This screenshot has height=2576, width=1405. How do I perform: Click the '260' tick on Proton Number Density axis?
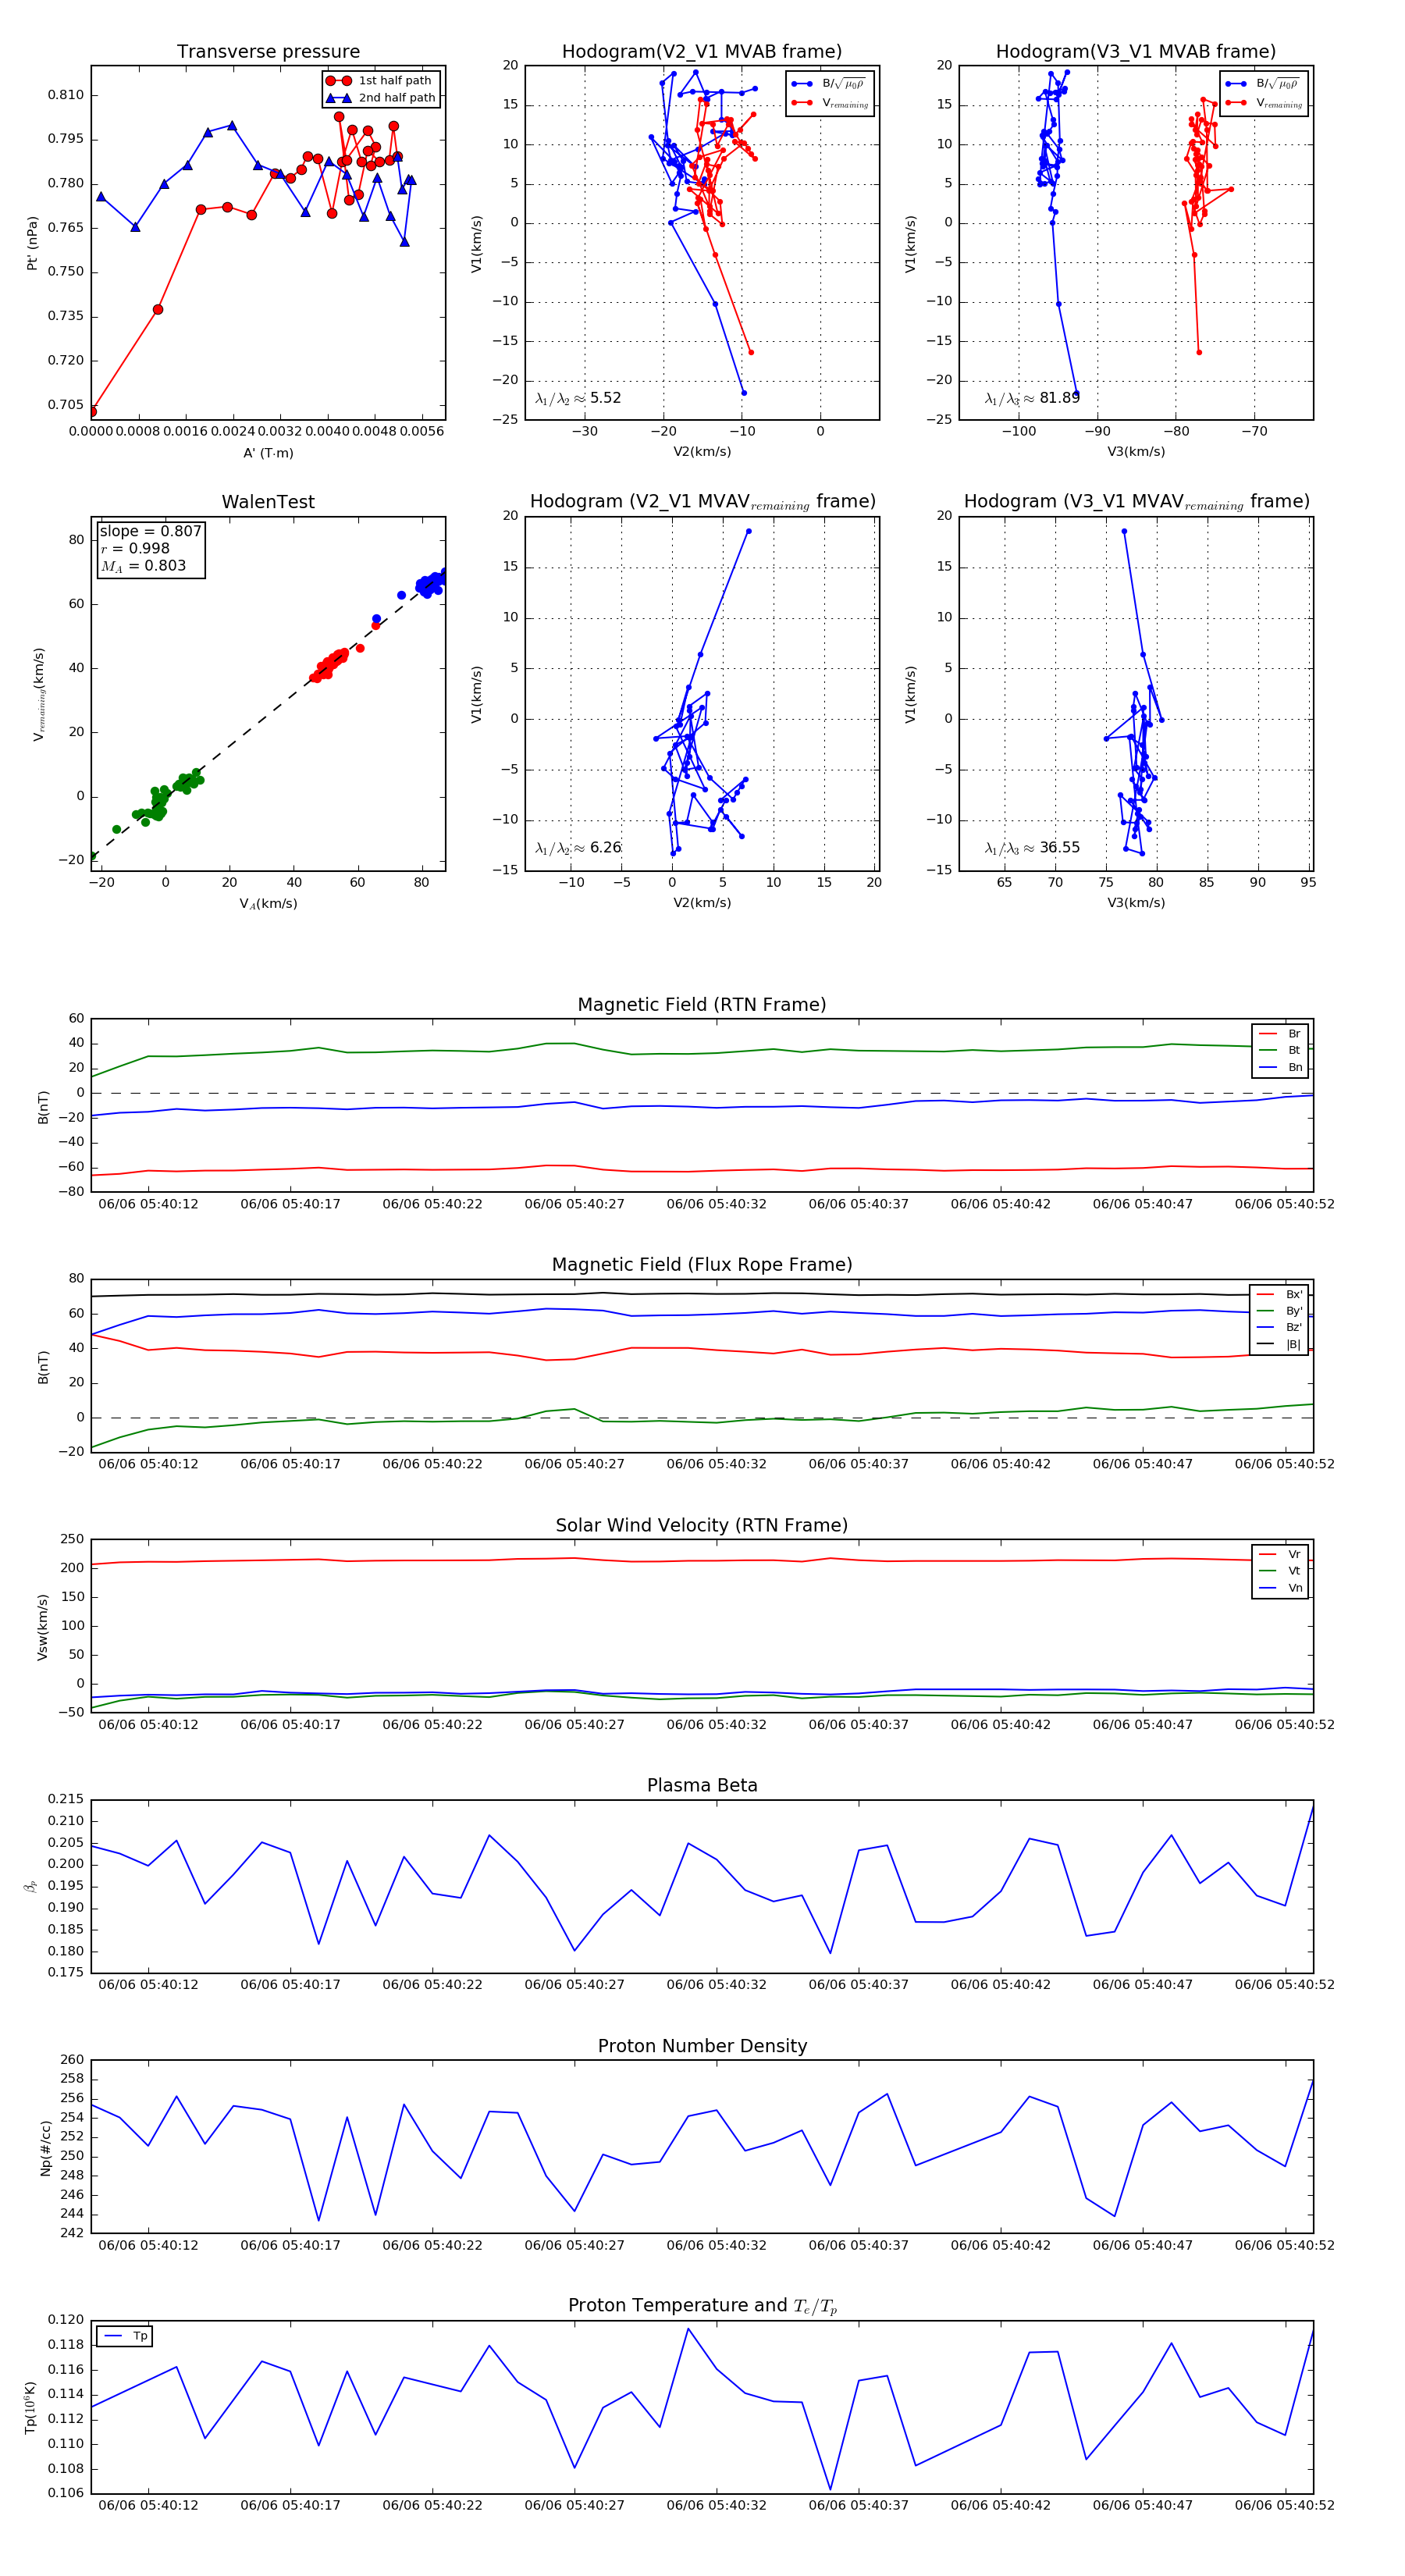tap(73, 2059)
